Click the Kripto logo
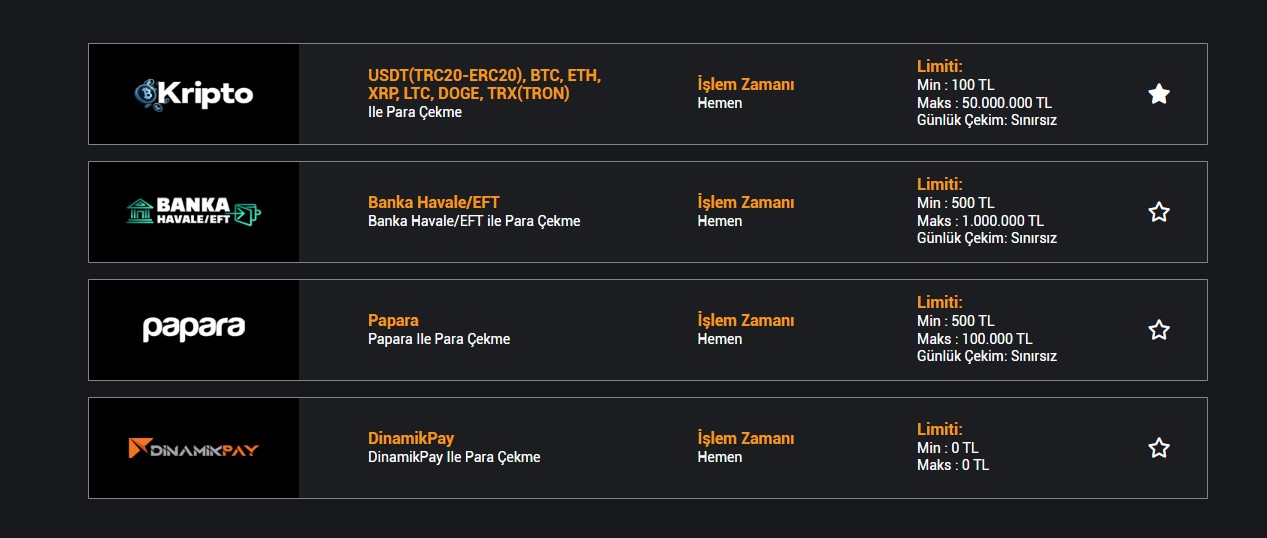The image size is (1267, 538). (194, 94)
